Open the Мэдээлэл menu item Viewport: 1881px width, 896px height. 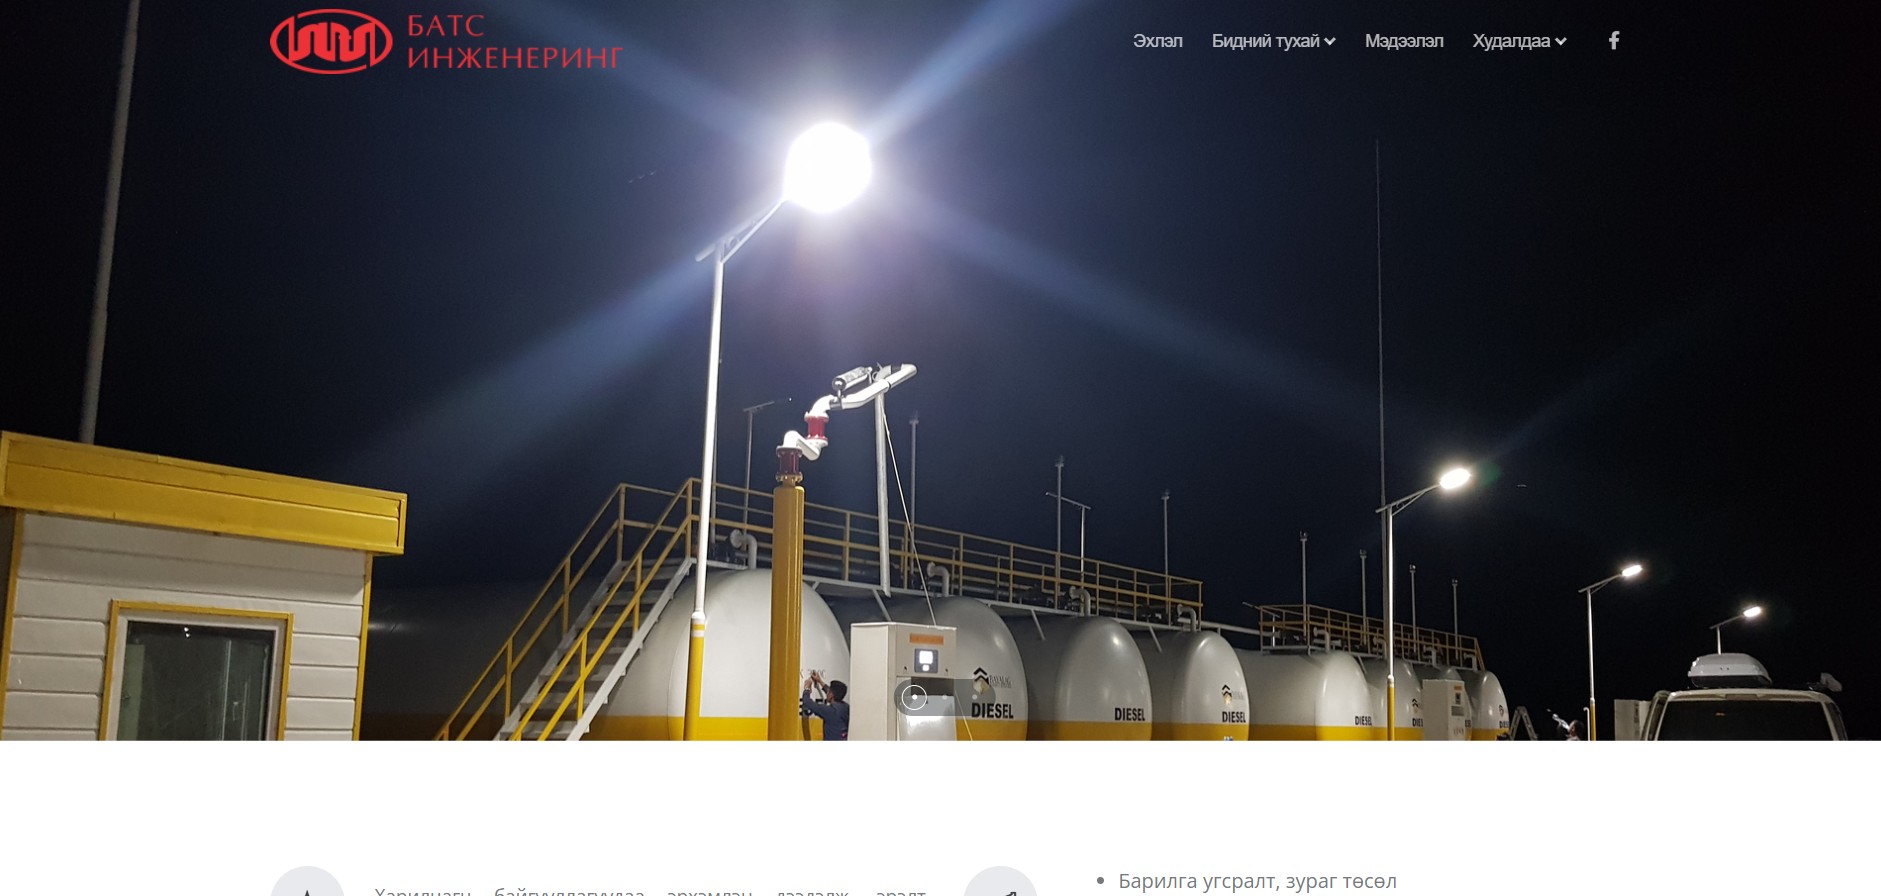pos(1404,41)
